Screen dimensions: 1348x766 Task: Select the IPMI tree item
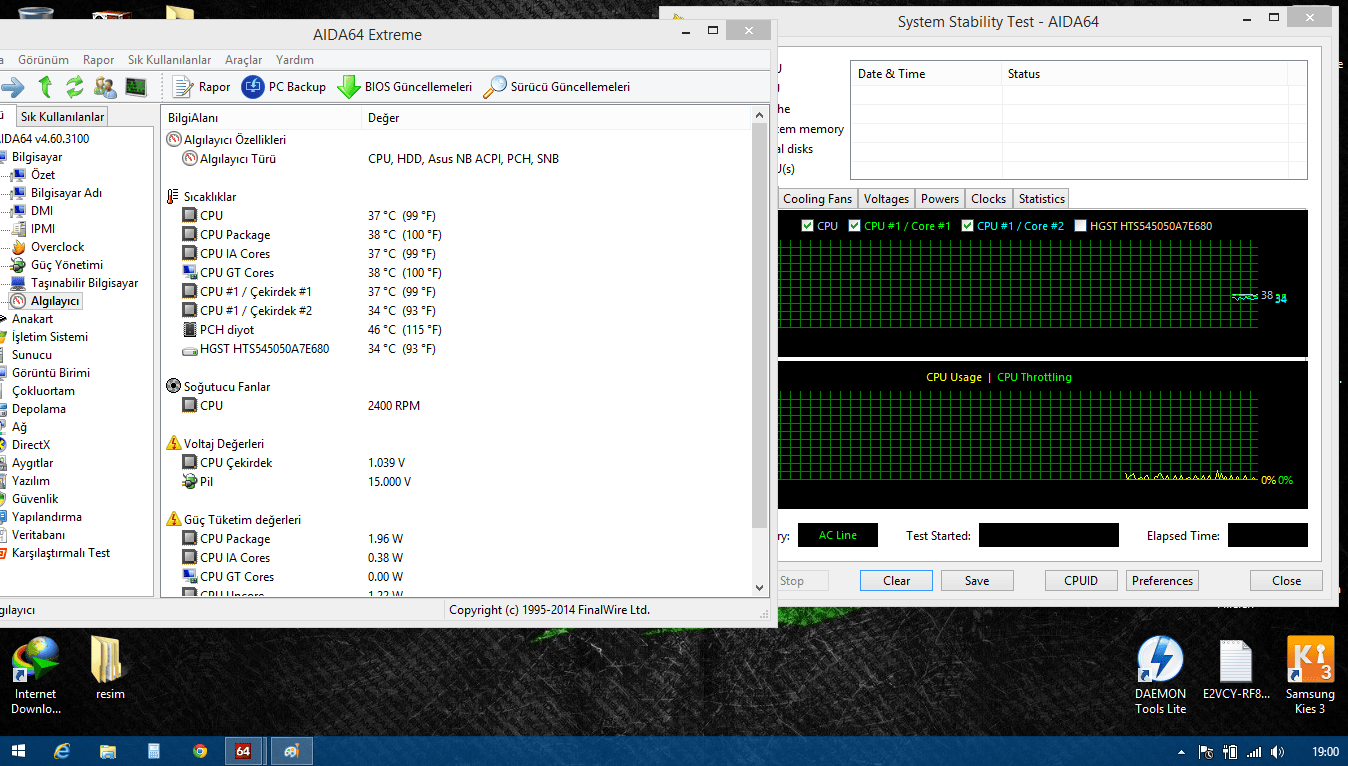(x=43, y=229)
